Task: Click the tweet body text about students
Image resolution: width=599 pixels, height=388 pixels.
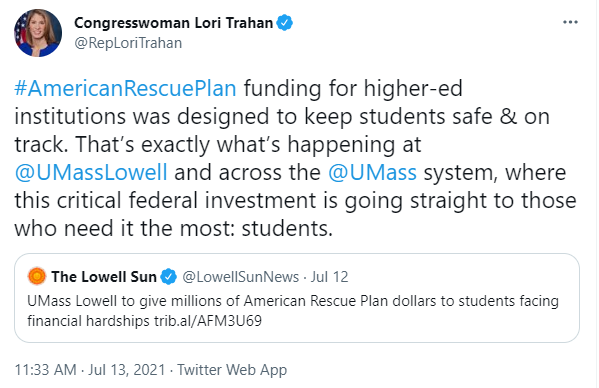Action: pyautogui.click(x=295, y=158)
